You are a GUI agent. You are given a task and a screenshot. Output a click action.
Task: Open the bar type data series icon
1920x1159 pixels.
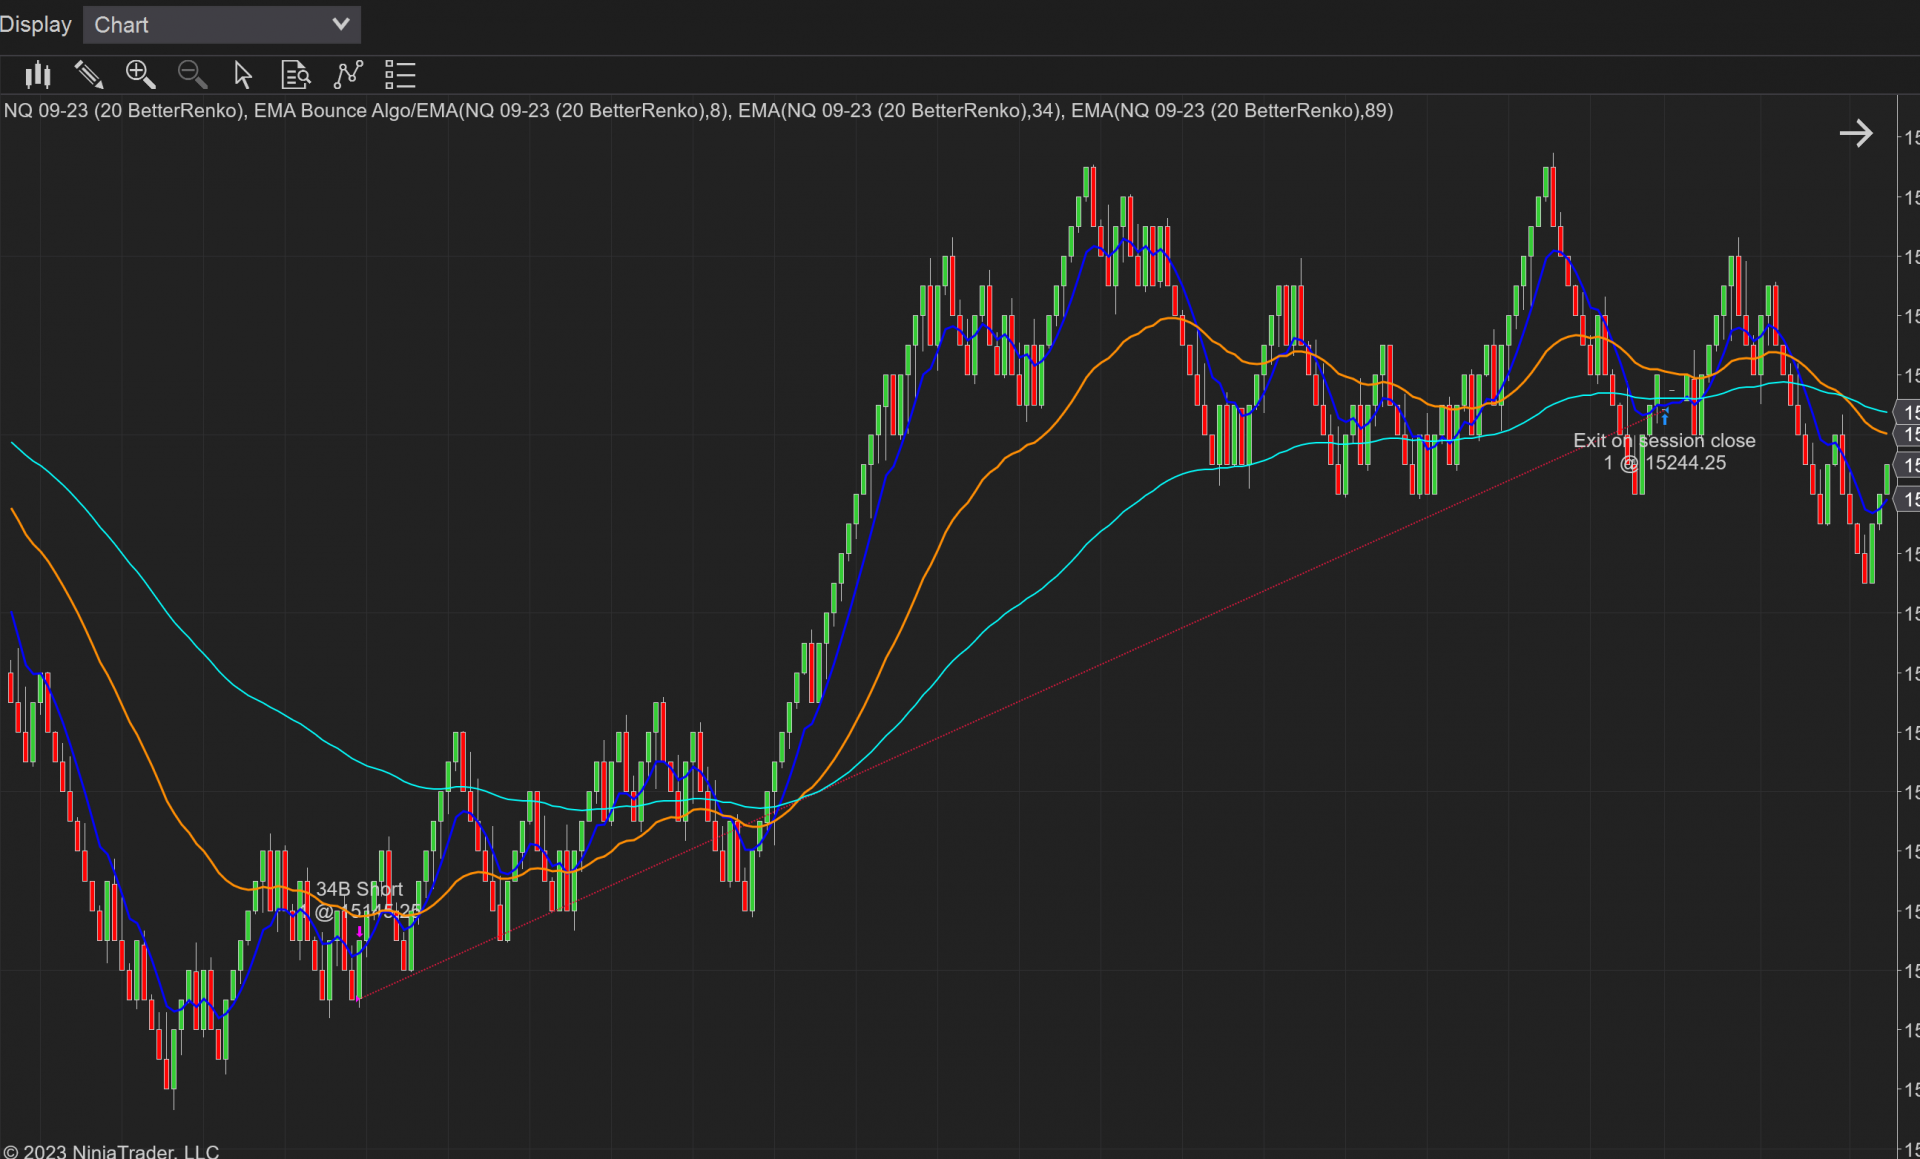(38, 75)
